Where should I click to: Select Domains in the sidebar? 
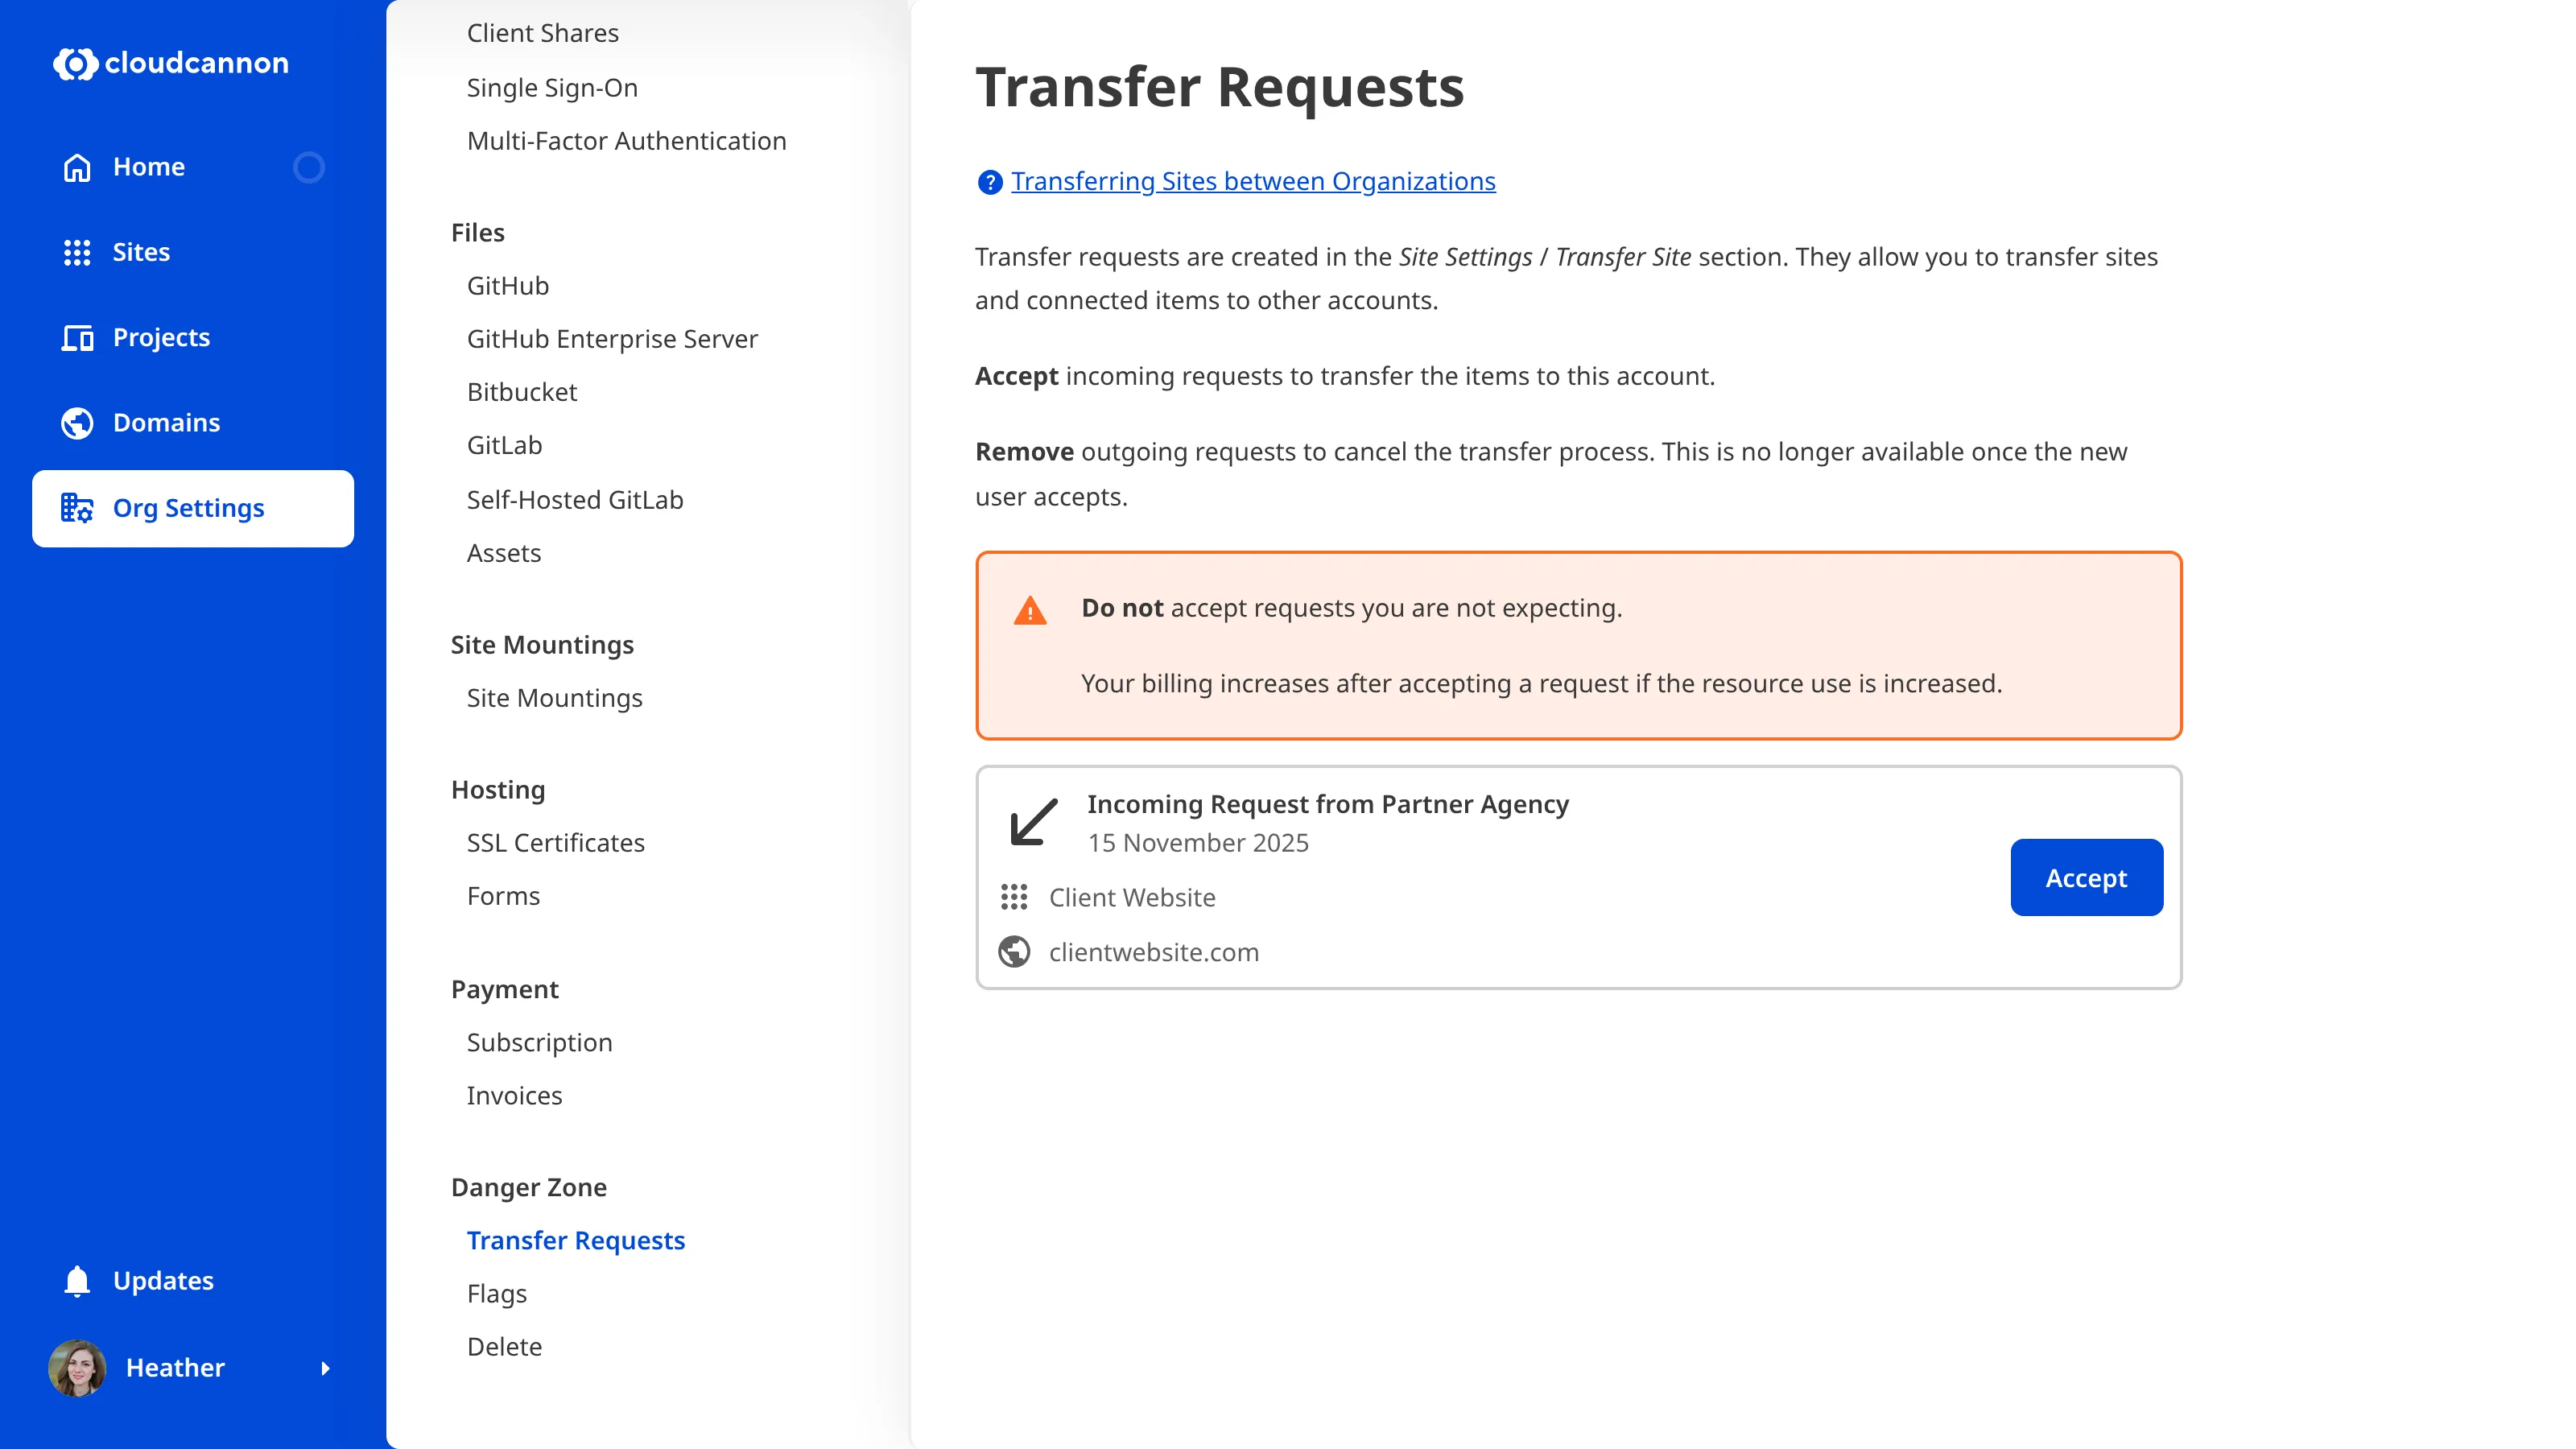tap(166, 422)
